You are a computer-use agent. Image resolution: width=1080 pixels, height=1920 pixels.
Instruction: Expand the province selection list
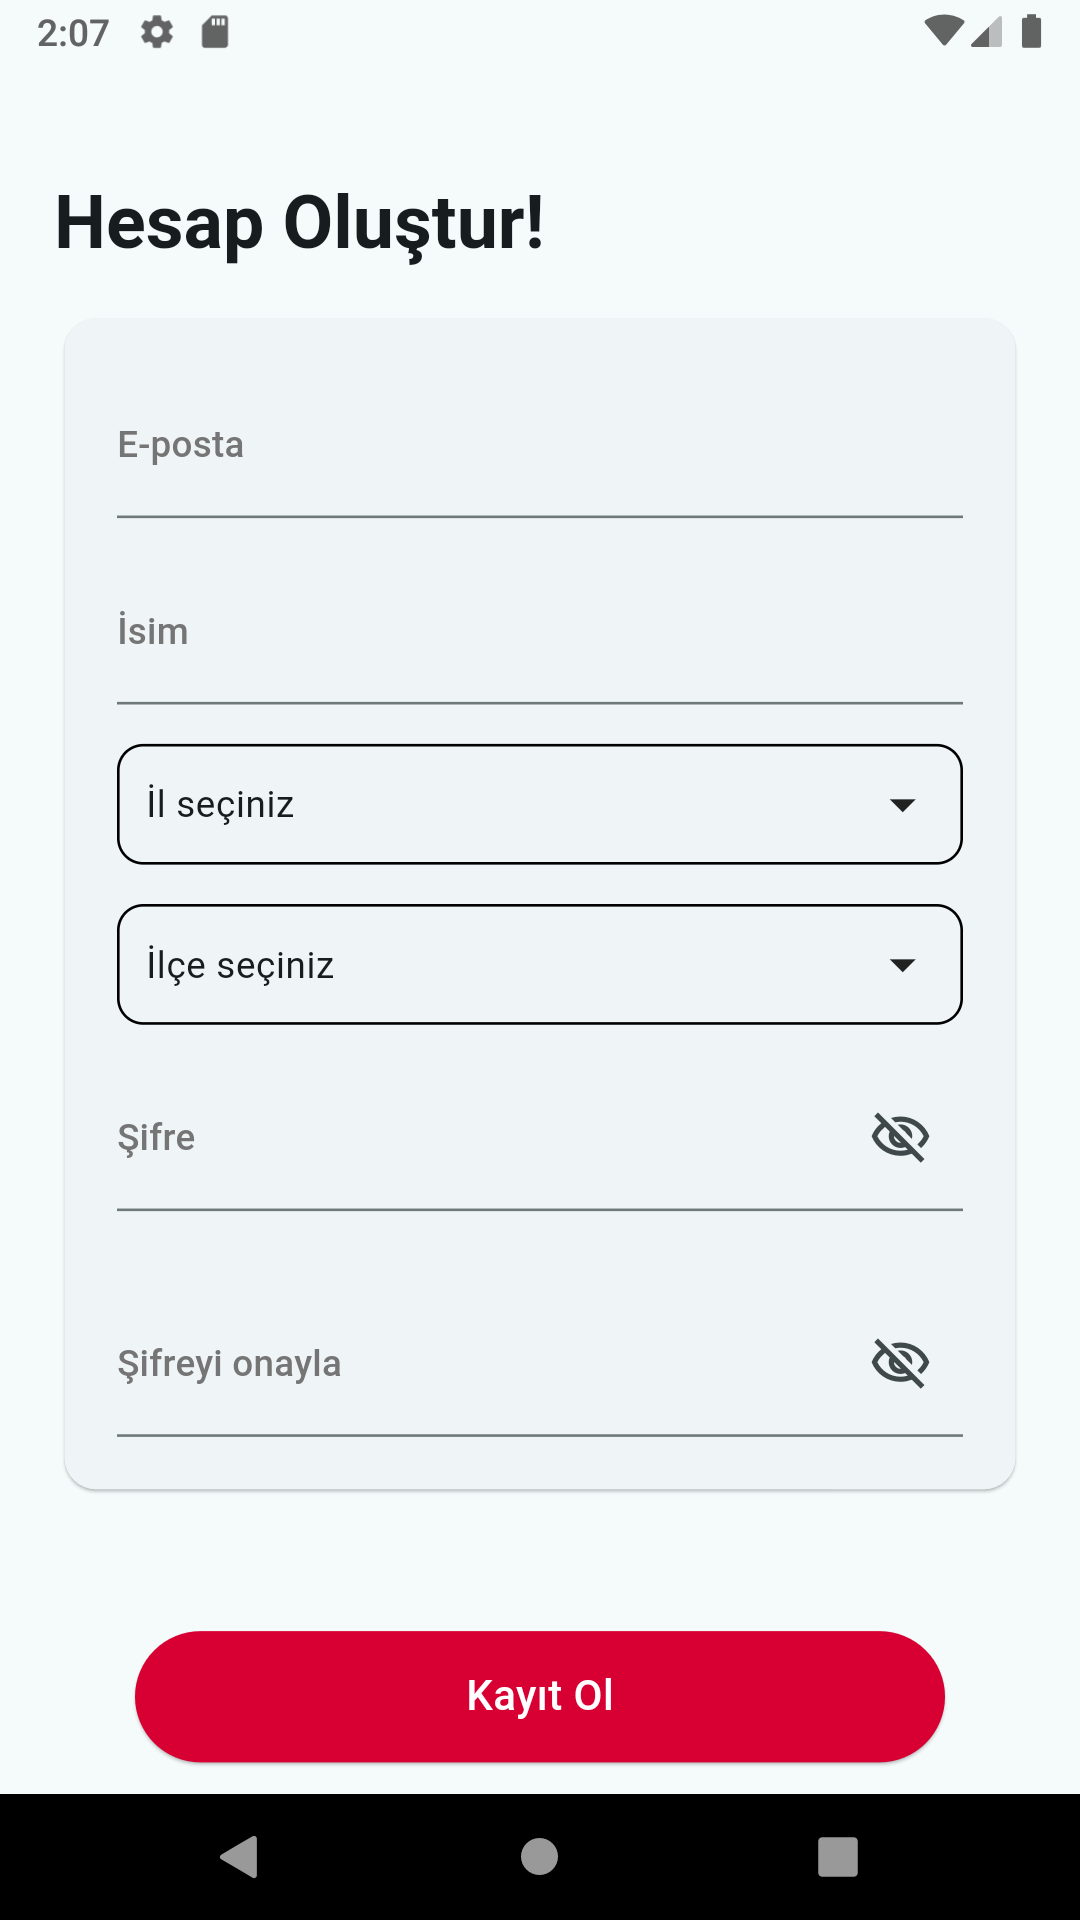pyautogui.click(x=540, y=804)
